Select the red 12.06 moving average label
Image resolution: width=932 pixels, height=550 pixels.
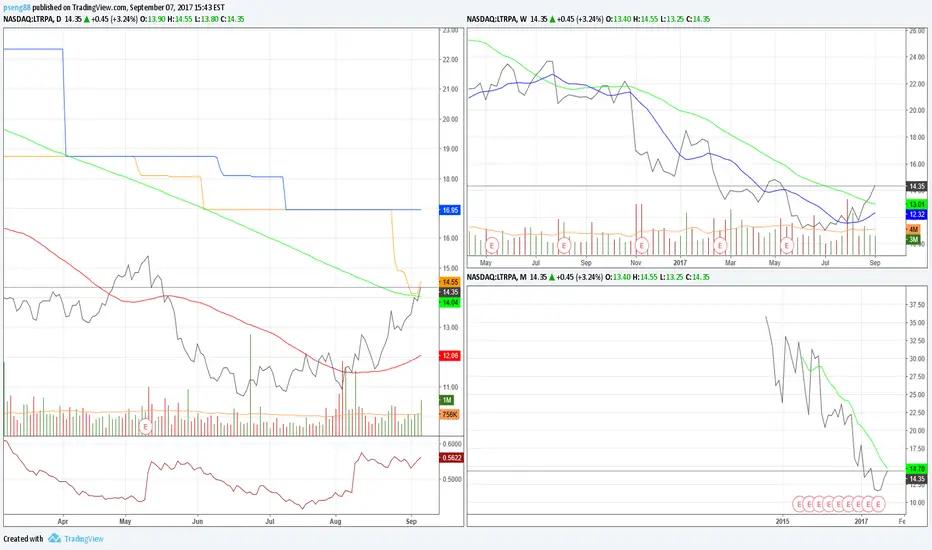[449, 356]
